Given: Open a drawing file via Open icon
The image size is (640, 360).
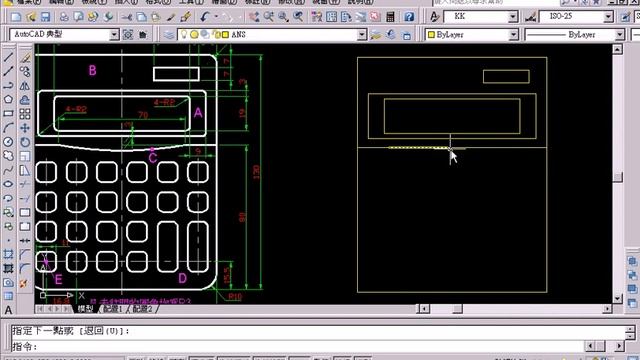Looking at the screenshot, I should (x=31, y=17).
